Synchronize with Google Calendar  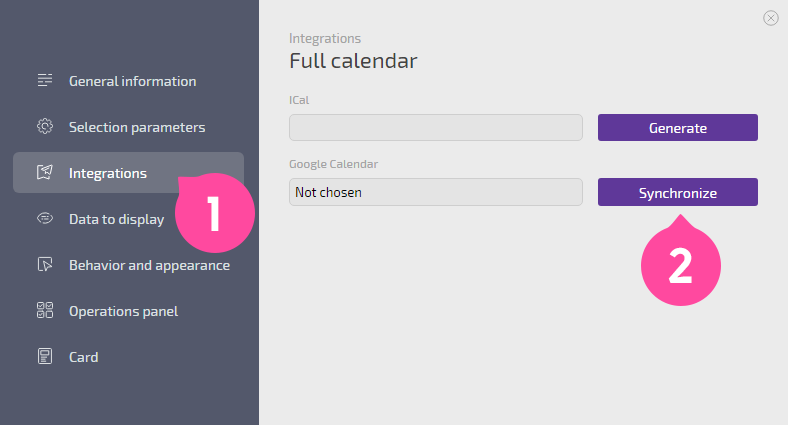[x=677, y=192]
